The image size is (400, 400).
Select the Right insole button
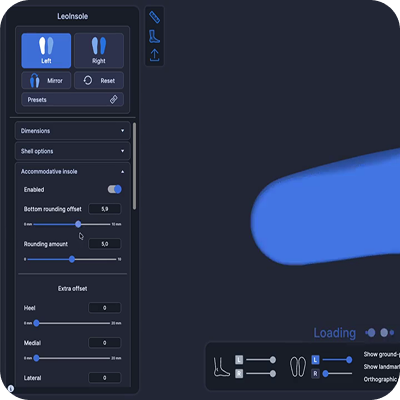[99, 51]
